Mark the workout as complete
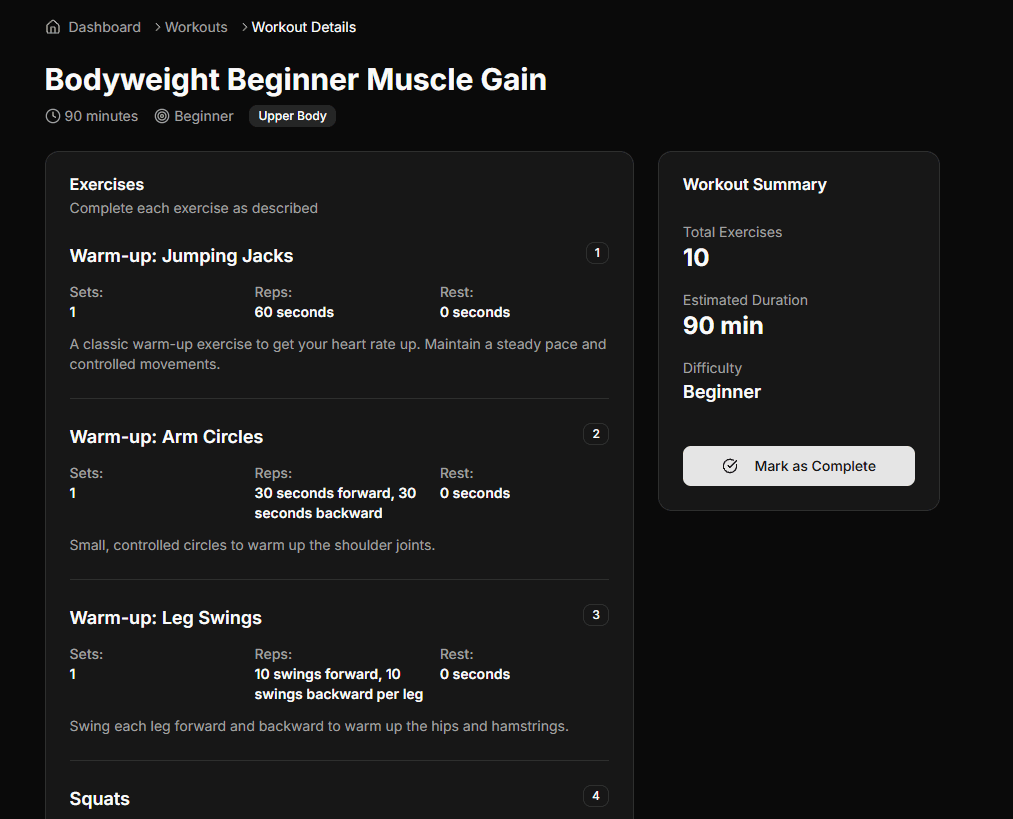Image resolution: width=1013 pixels, height=819 pixels. click(x=798, y=466)
